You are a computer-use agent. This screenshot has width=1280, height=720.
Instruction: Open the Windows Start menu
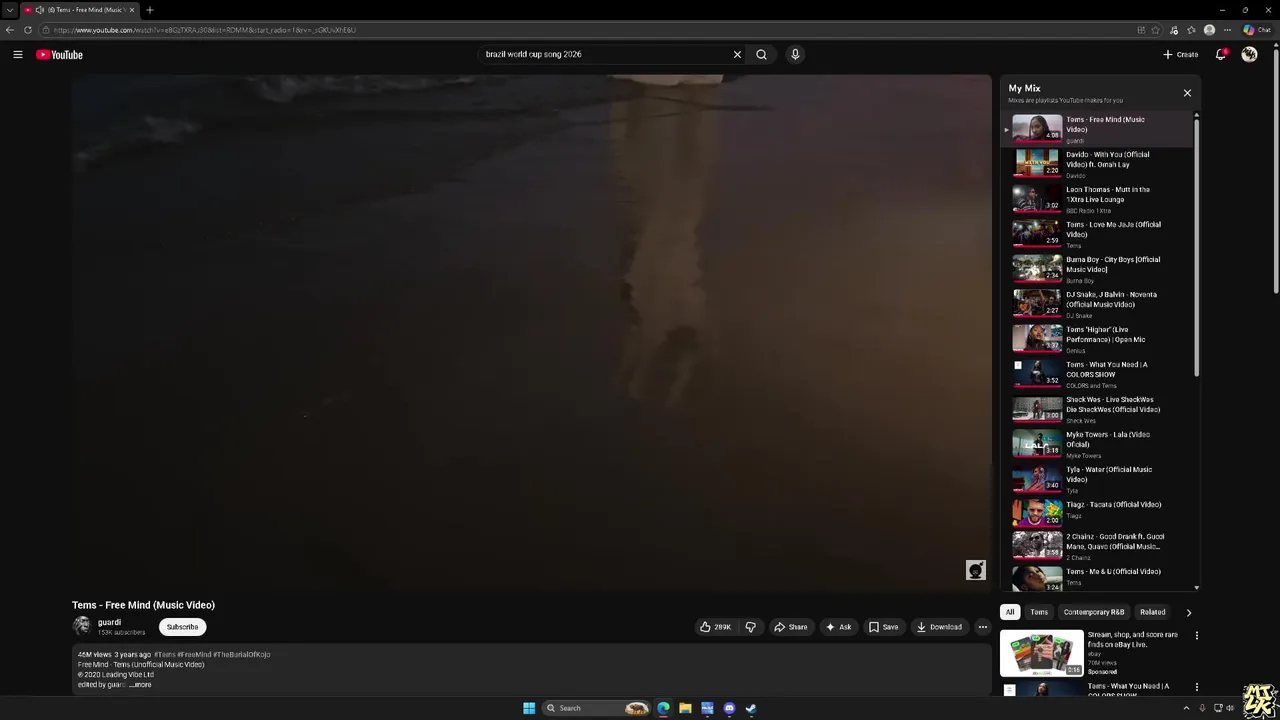click(x=529, y=708)
